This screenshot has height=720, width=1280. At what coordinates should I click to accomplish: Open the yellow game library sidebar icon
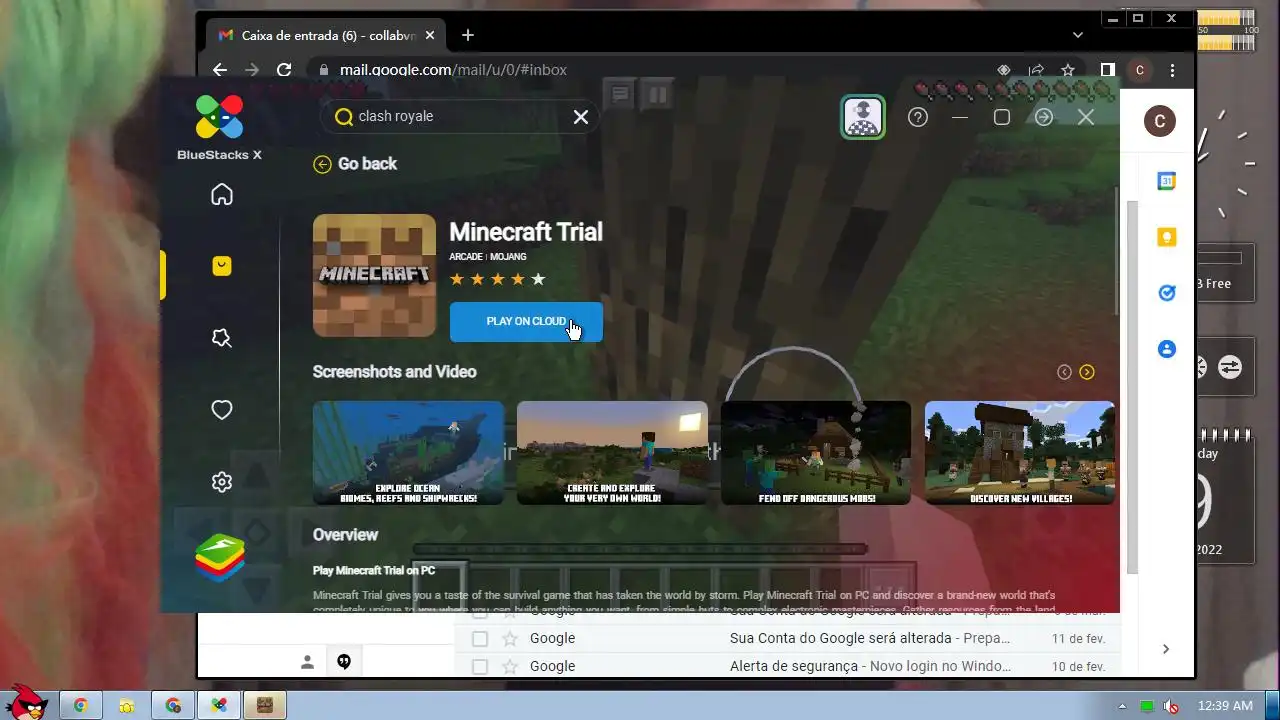[222, 266]
